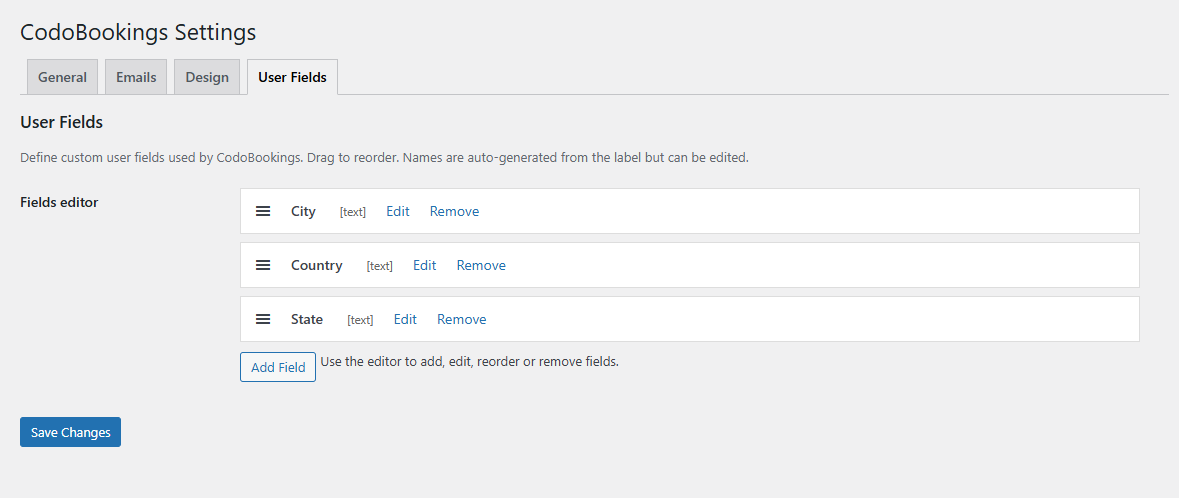Click the drag handle icon for State
1179x498 pixels.
[x=263, y=320]
